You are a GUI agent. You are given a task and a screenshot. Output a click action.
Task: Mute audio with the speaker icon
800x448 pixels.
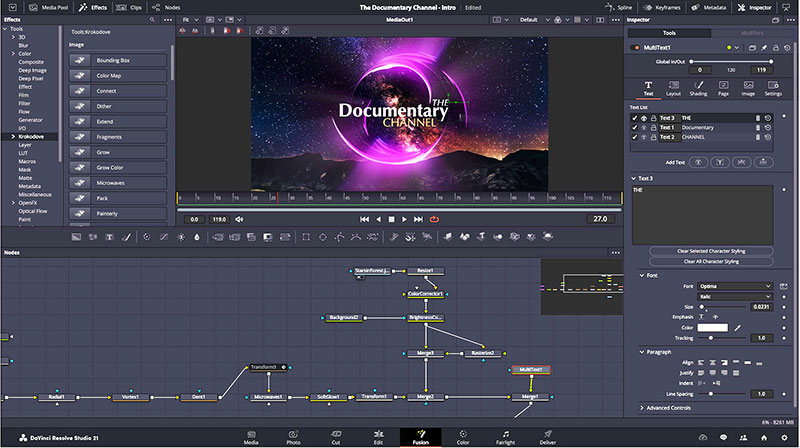point(239,219)
